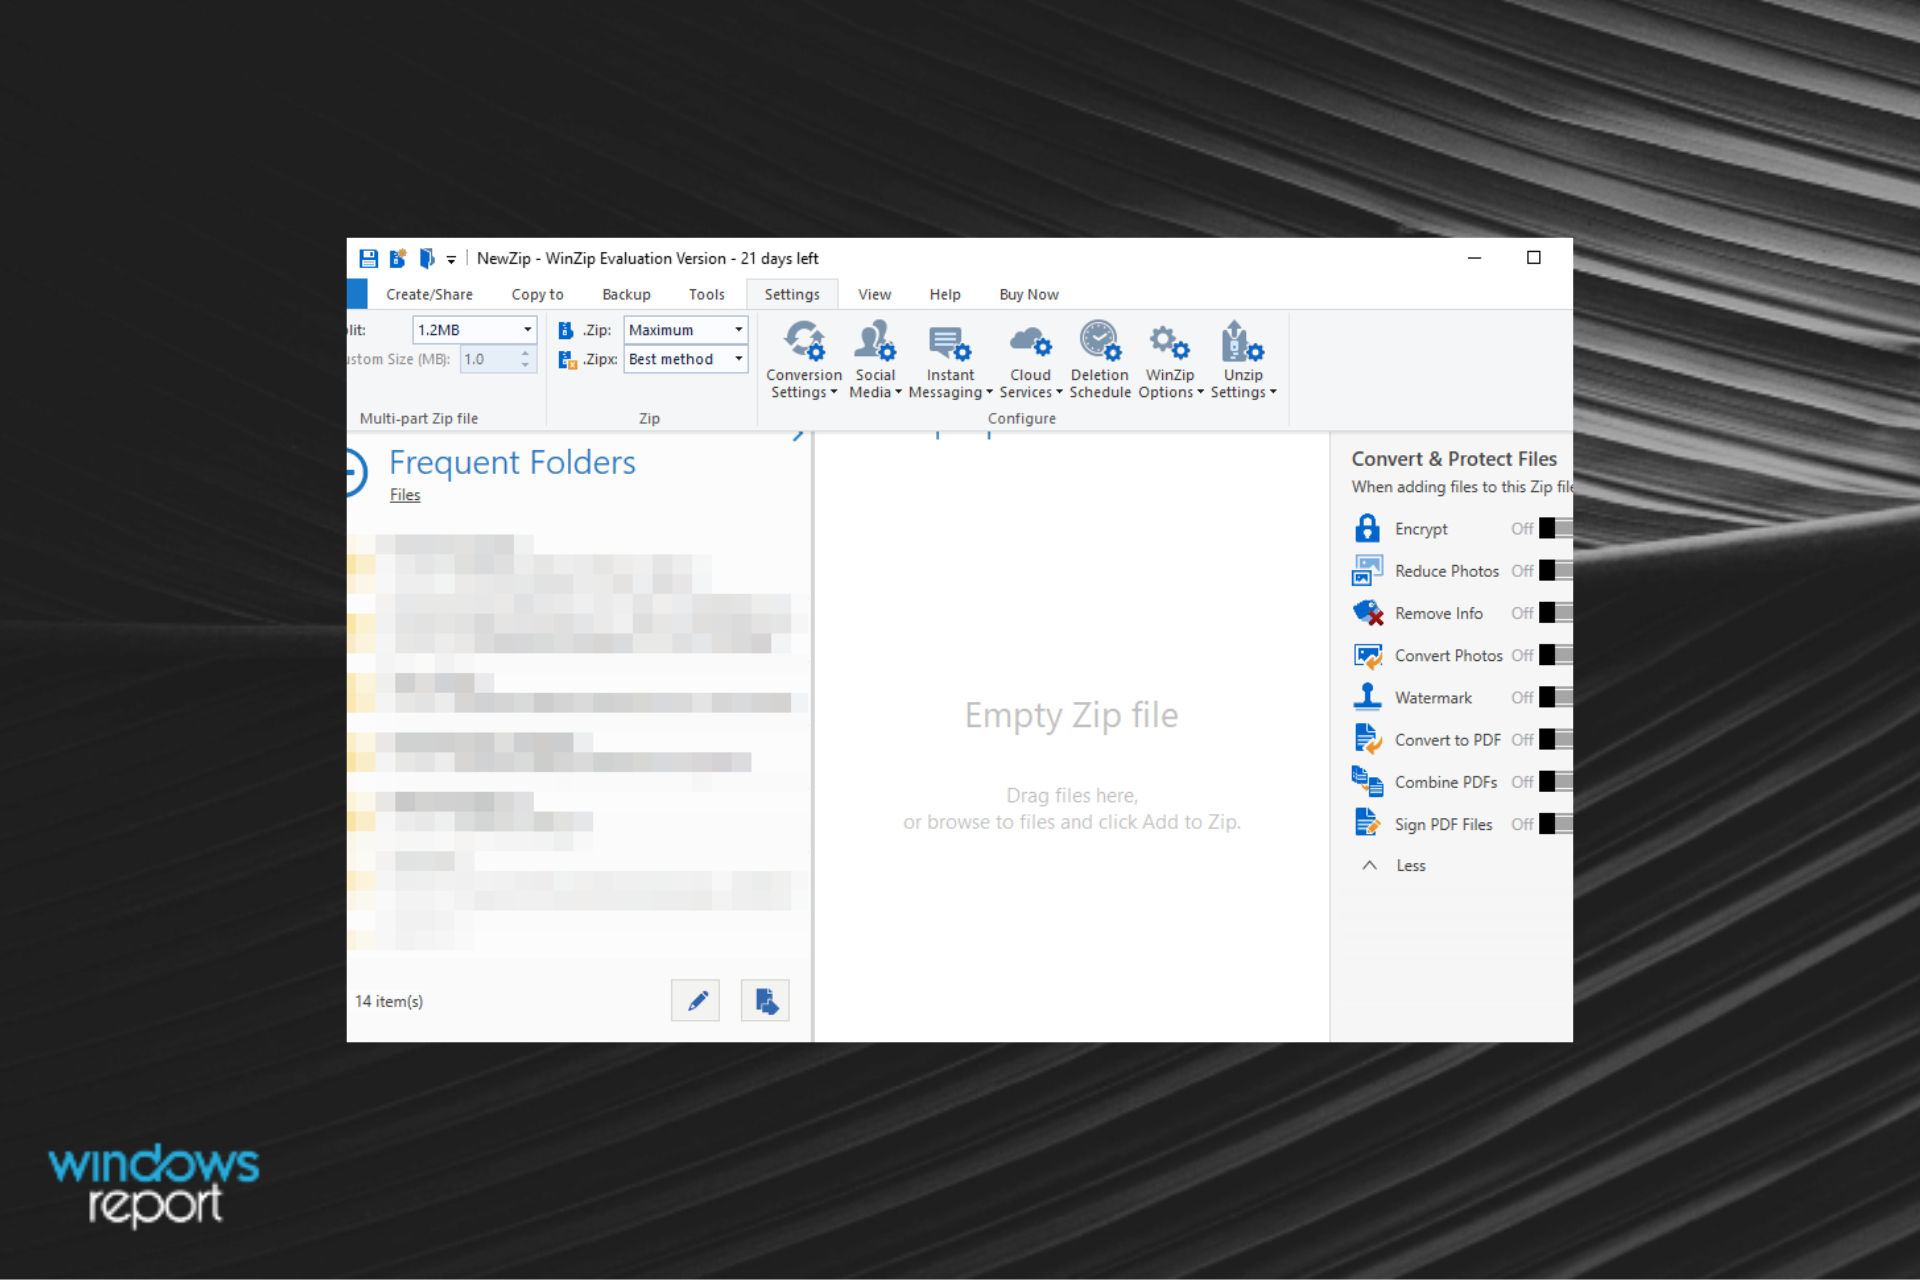Minimize the WinZip window
This screenshot has height=1280, width=1920.
coord(1474,258)
